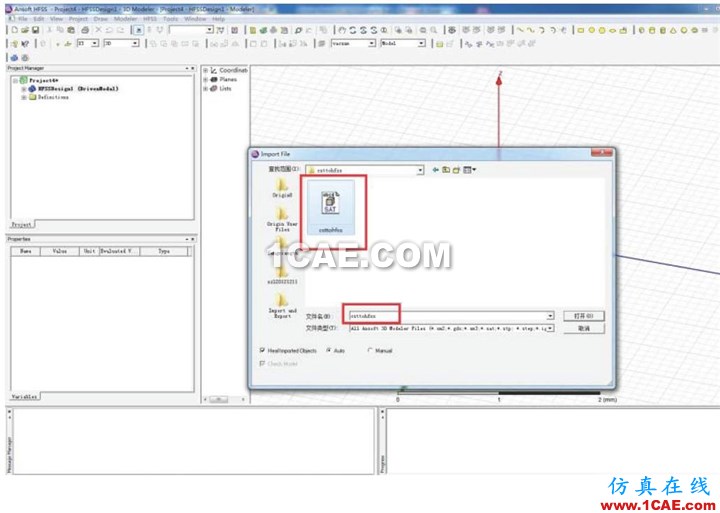Open the Draw menu
The width and height of the screenshot is (720, 513).
coord(101,19)
